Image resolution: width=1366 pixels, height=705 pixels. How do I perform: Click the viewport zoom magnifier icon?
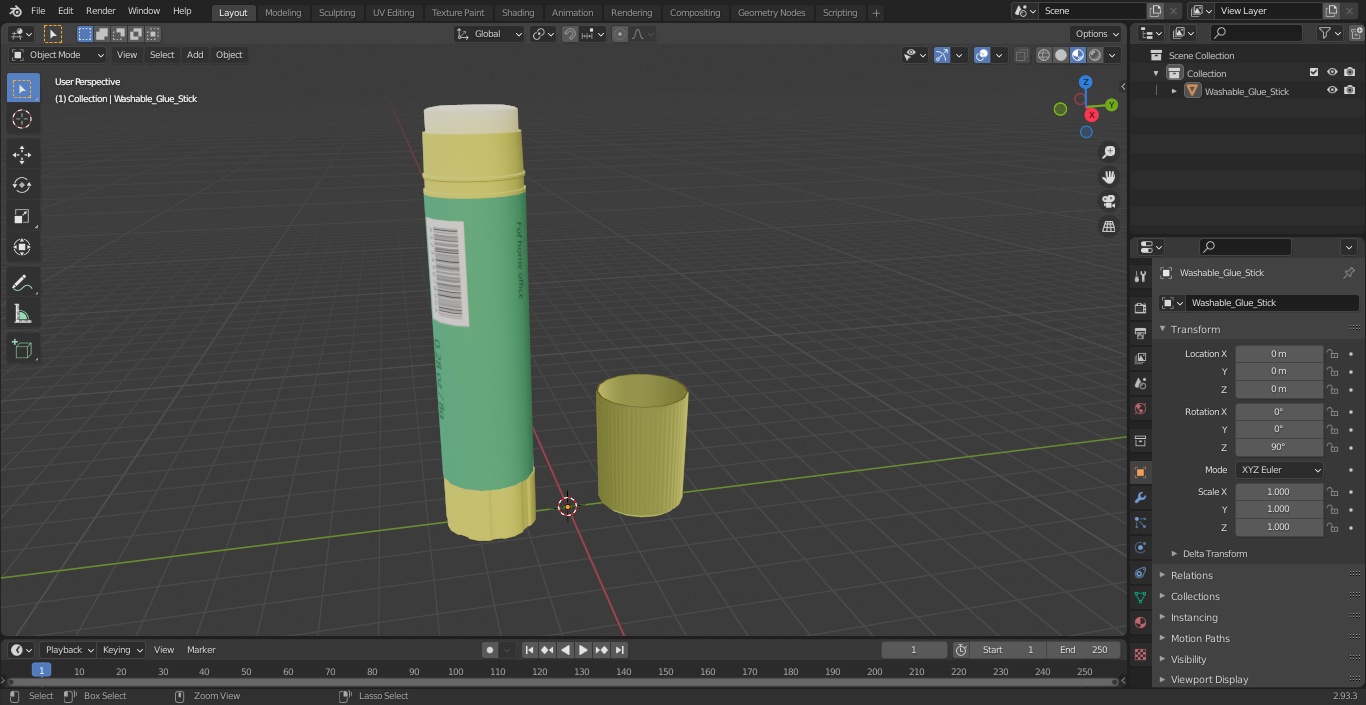coord(1108,152)
